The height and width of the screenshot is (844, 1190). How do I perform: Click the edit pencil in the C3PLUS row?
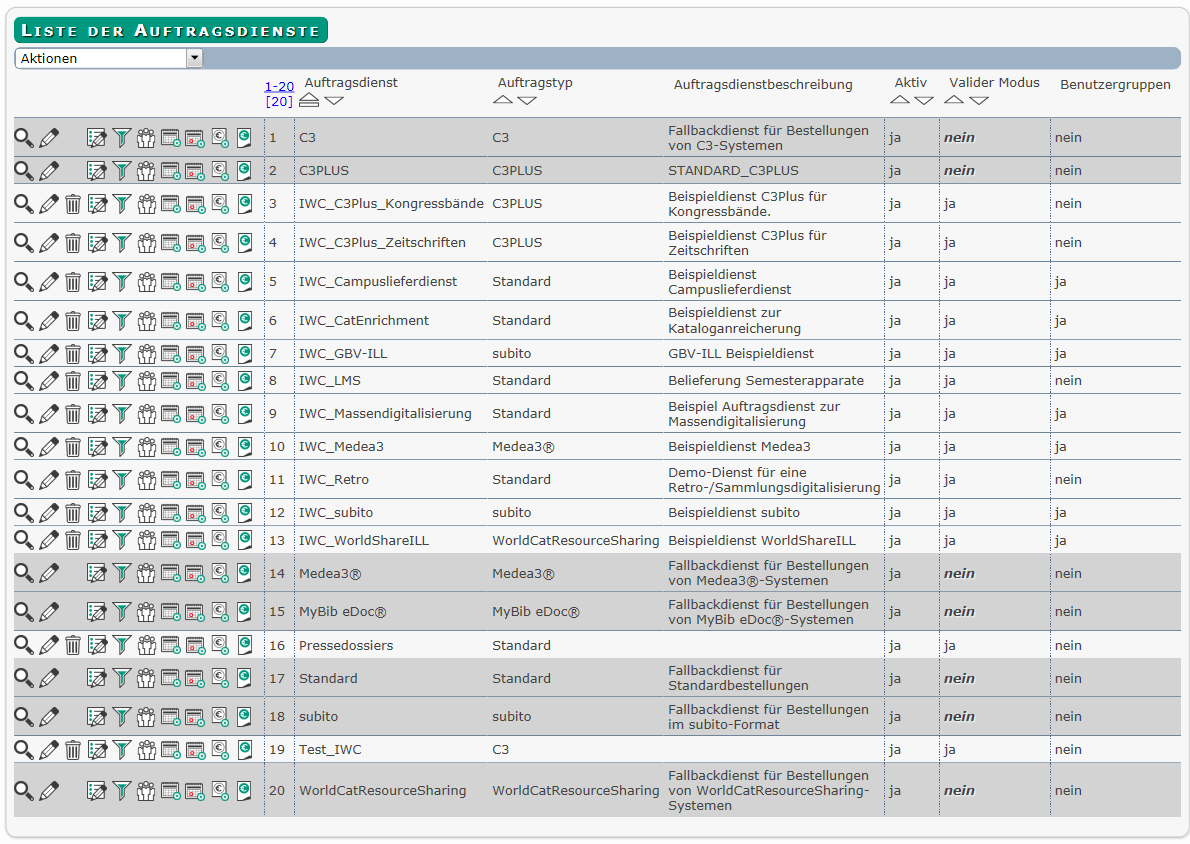click(x=49, y=171)
